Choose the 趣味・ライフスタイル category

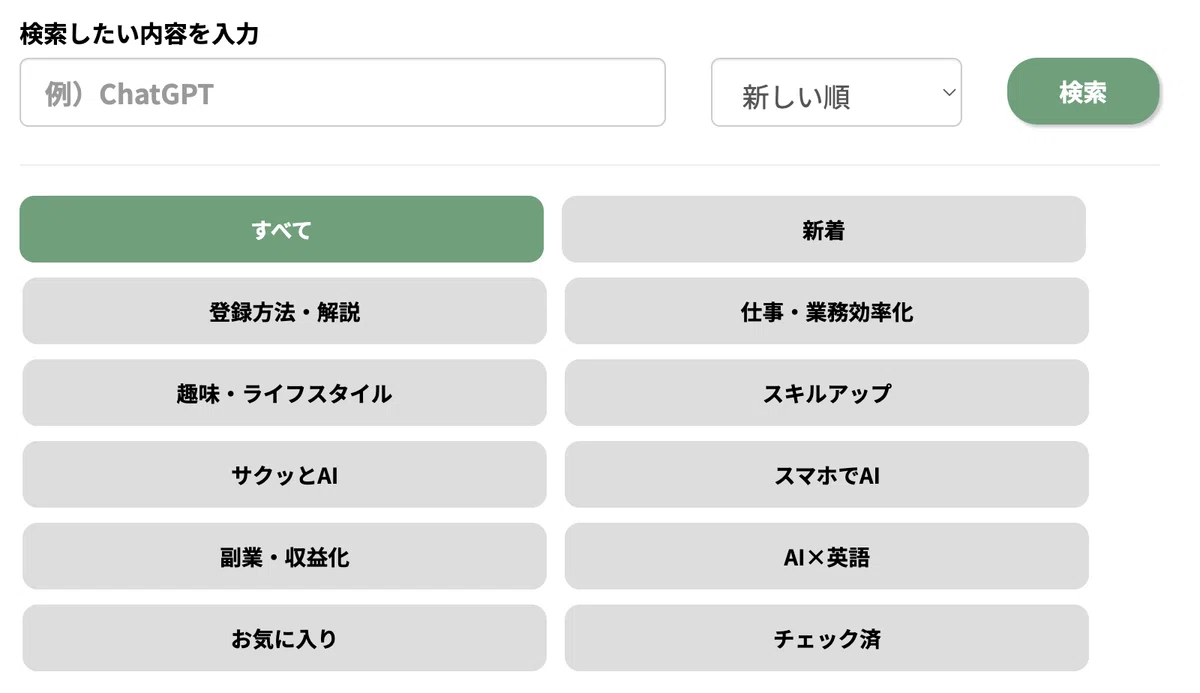pyautogui.click(x=285, y=393)
